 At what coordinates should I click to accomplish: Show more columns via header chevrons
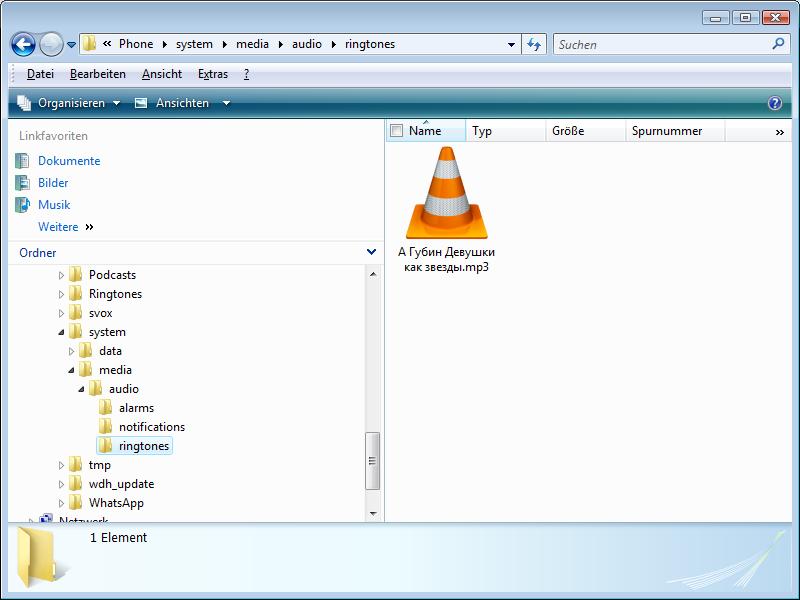point(780,133)
